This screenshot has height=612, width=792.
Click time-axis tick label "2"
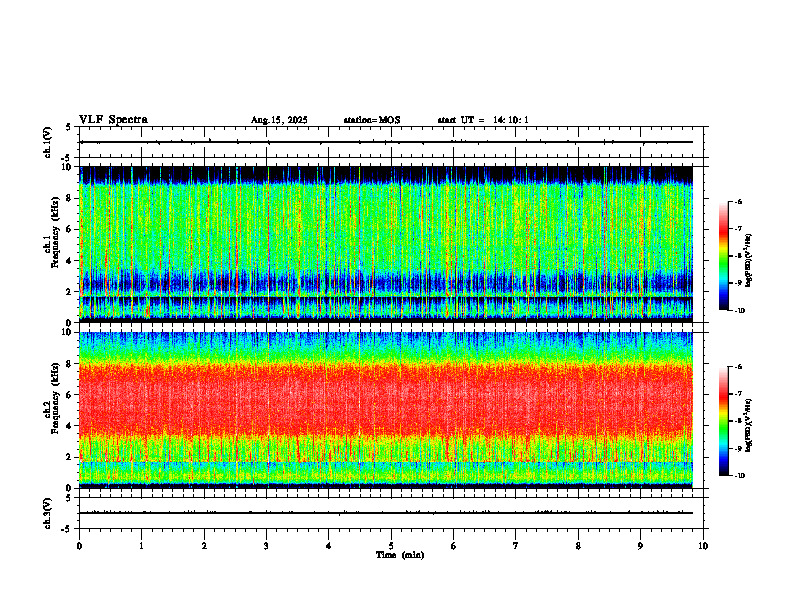tap(204, 546)
